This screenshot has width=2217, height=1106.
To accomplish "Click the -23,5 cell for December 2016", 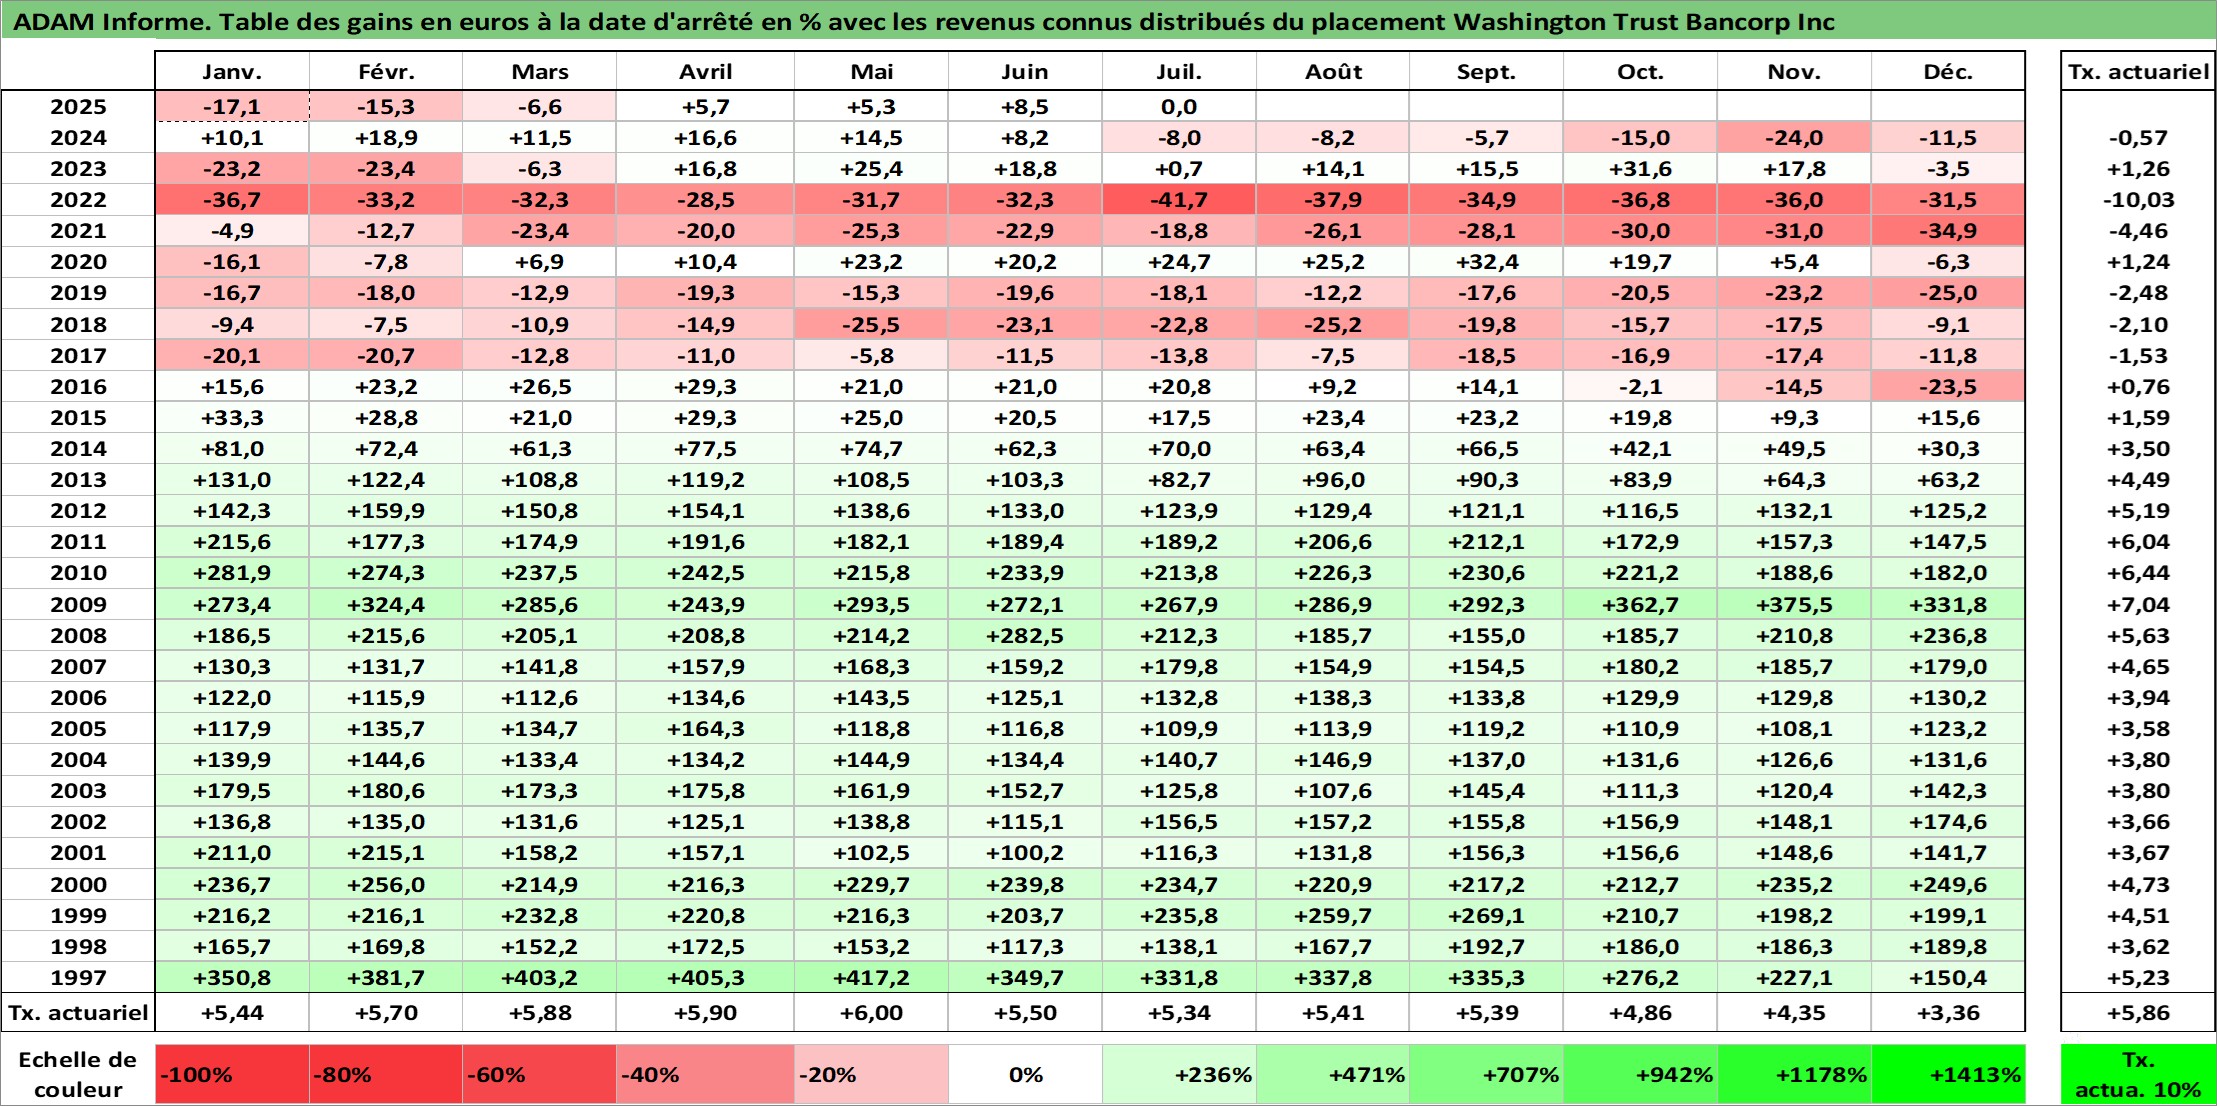I will coord(1948,386).
